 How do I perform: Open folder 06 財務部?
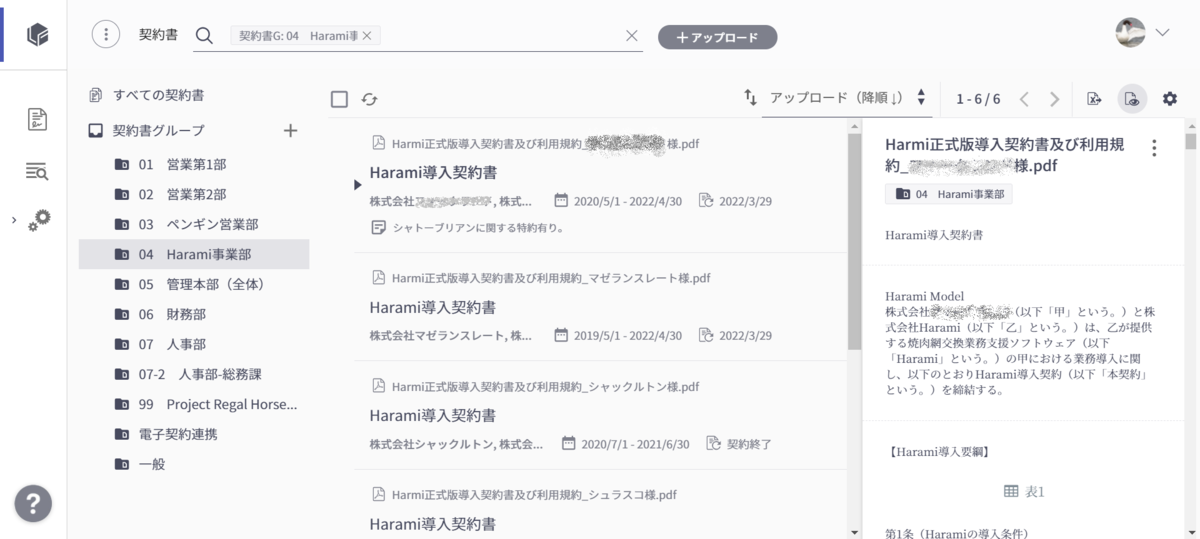click(x=194, y=314)
